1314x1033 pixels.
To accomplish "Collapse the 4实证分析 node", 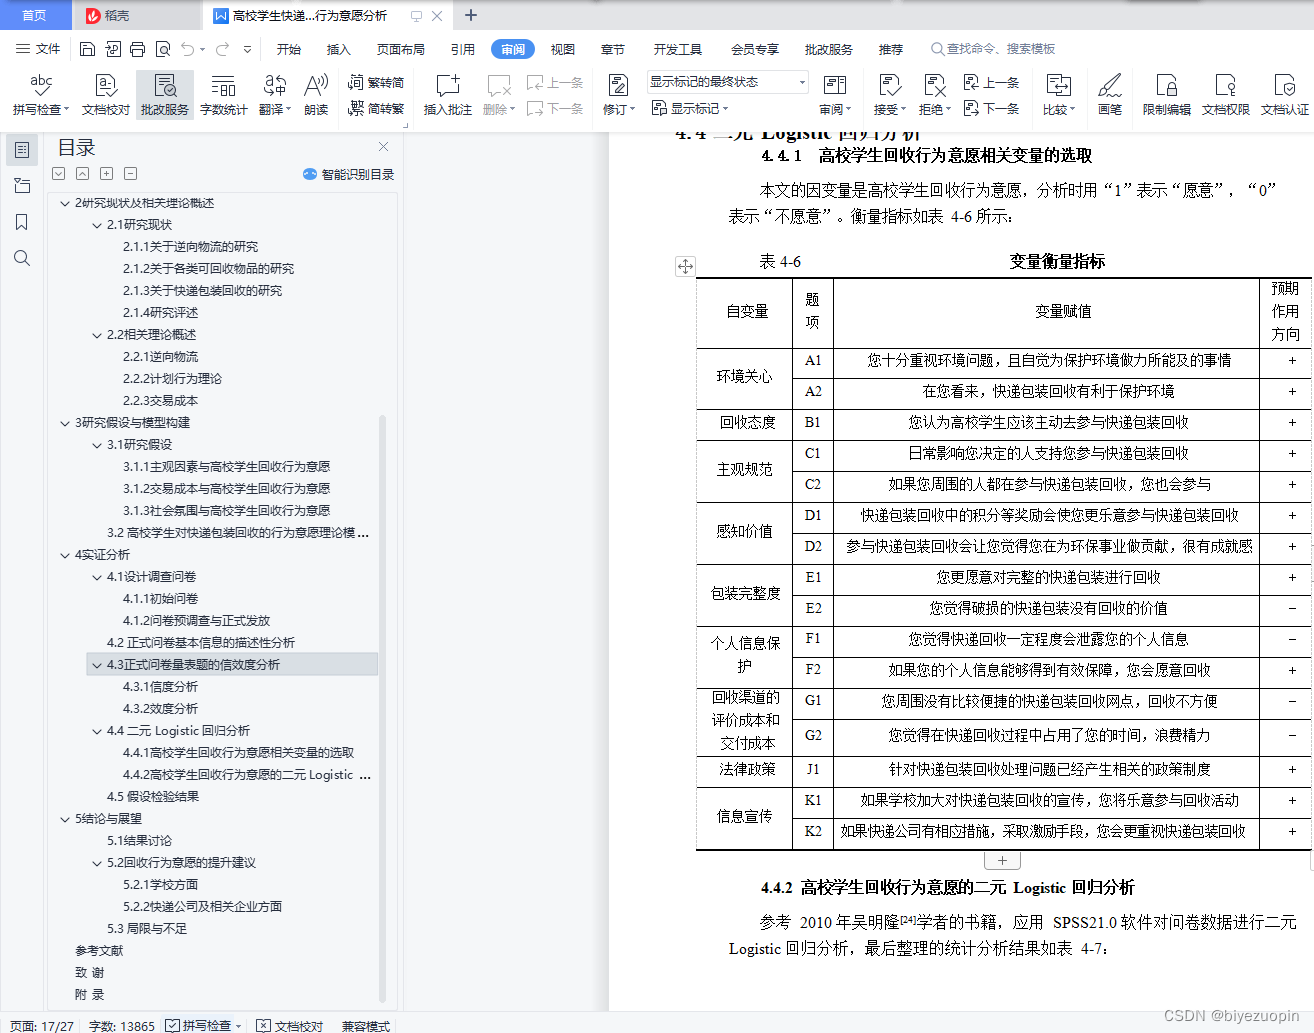I will click(65, 555).
